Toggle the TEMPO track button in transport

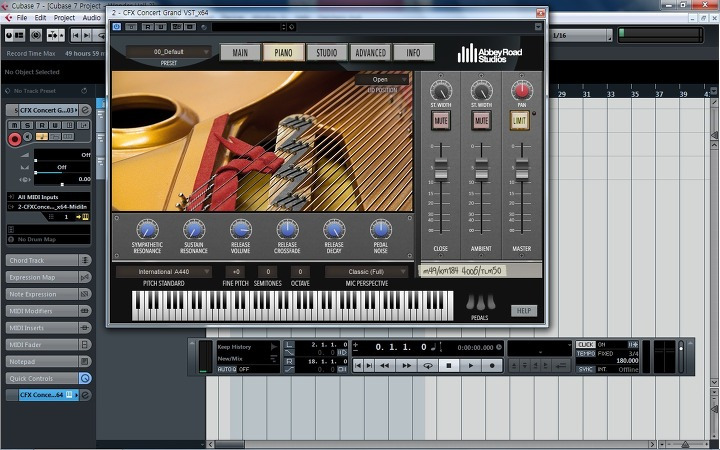pos(586,354)
